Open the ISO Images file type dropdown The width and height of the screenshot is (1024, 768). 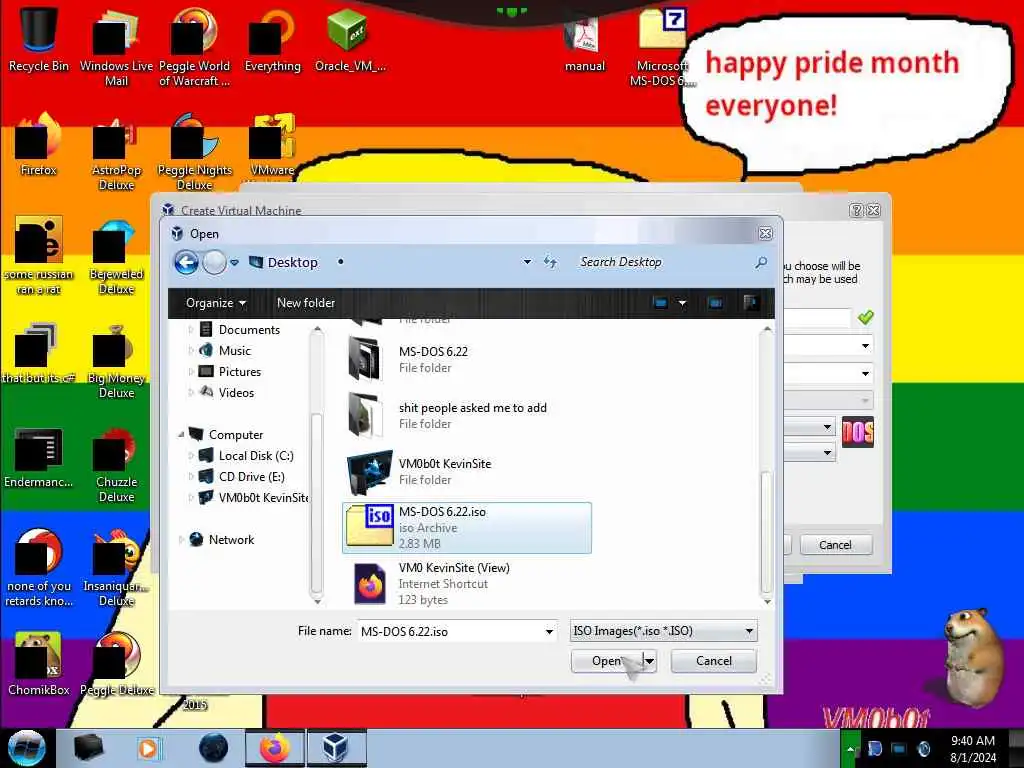664,631
